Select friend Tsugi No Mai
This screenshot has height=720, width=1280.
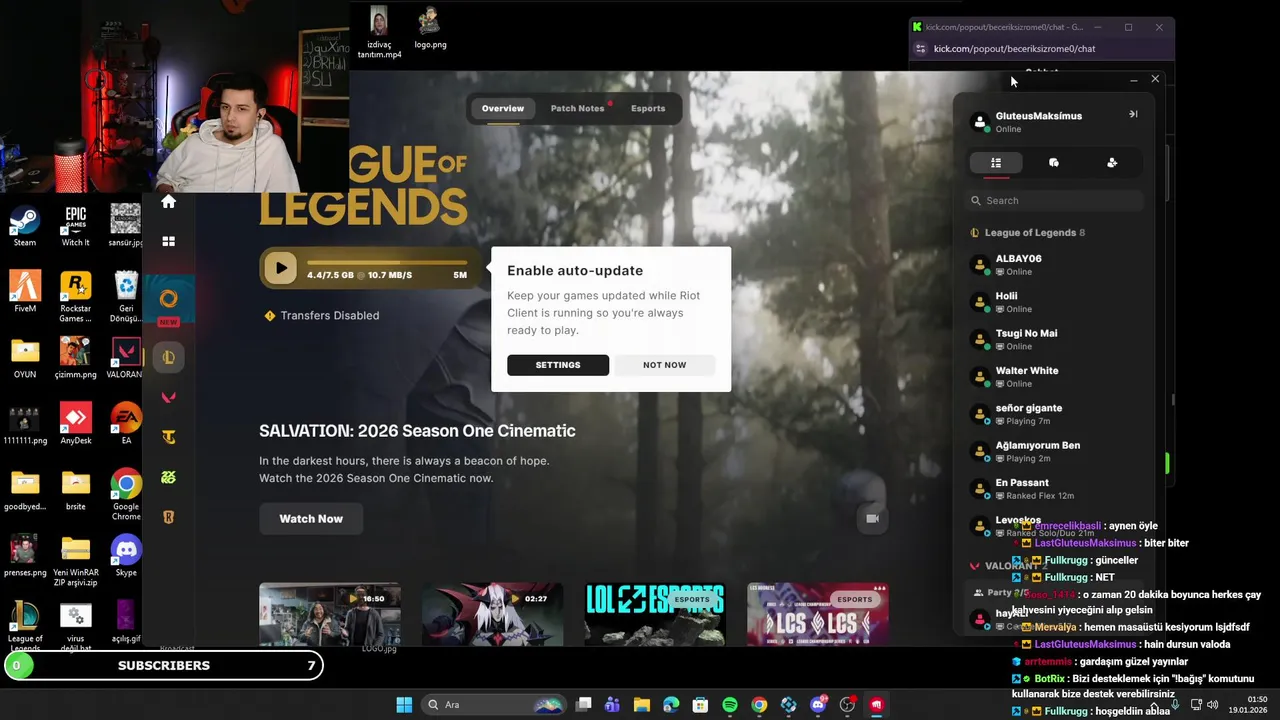(x=1055, y=339)
